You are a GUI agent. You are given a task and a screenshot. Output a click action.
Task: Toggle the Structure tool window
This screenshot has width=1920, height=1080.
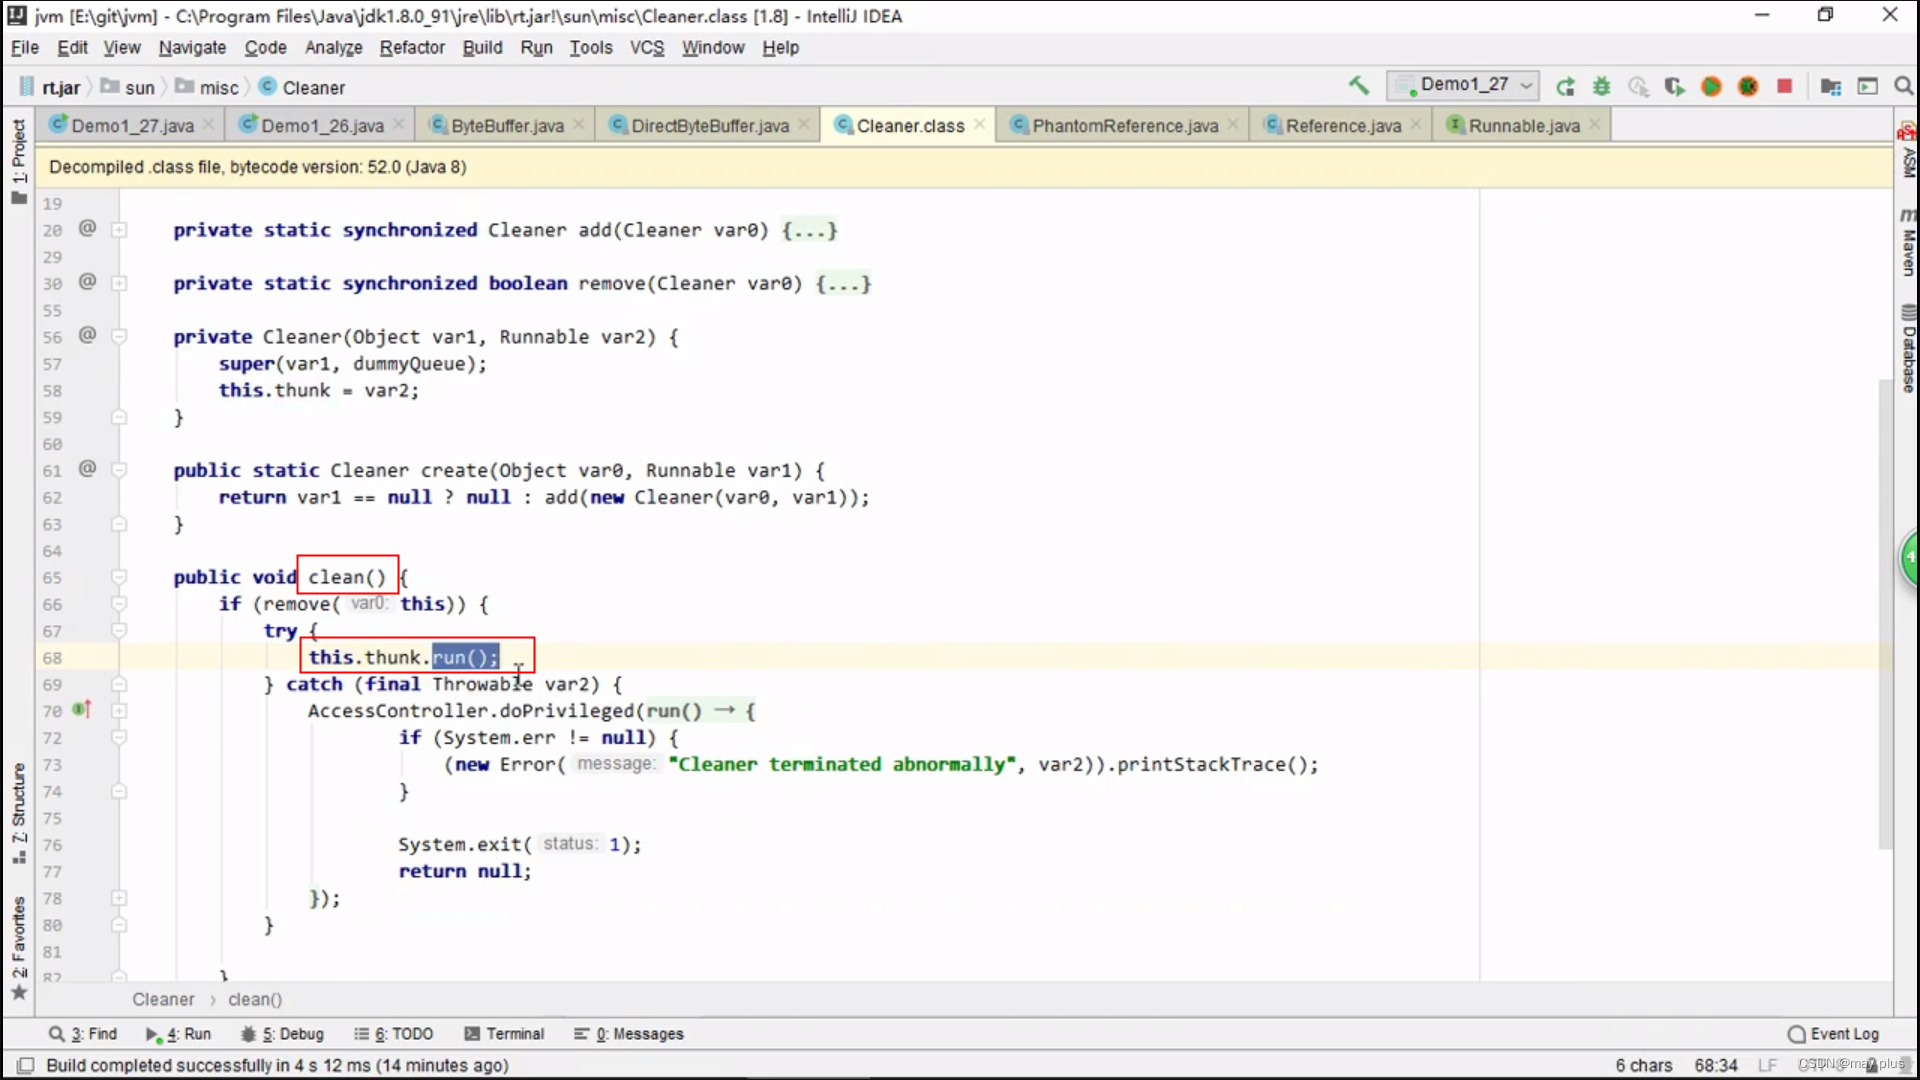(18, 813)
